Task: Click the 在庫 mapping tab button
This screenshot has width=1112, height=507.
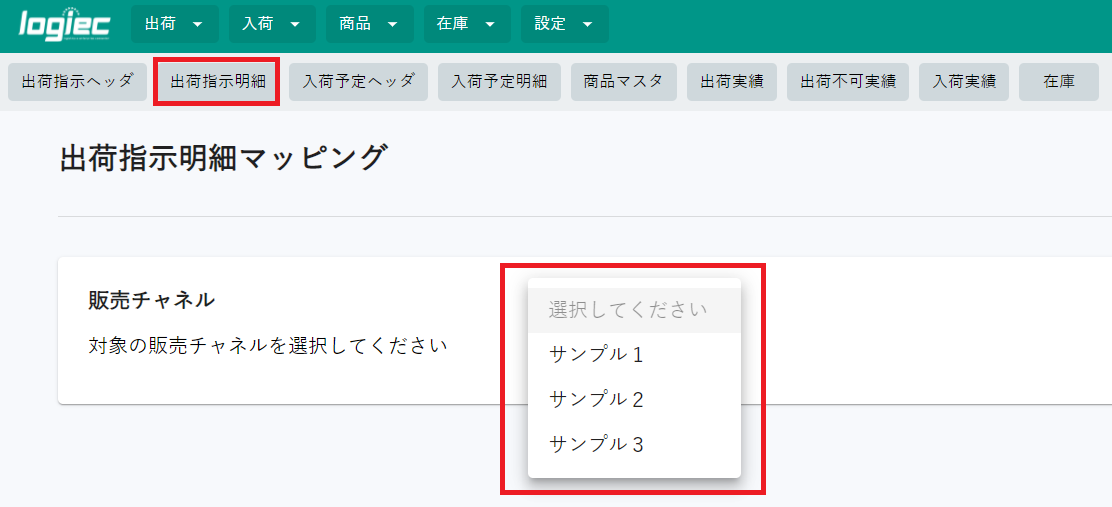Action: coord(1058,82)
